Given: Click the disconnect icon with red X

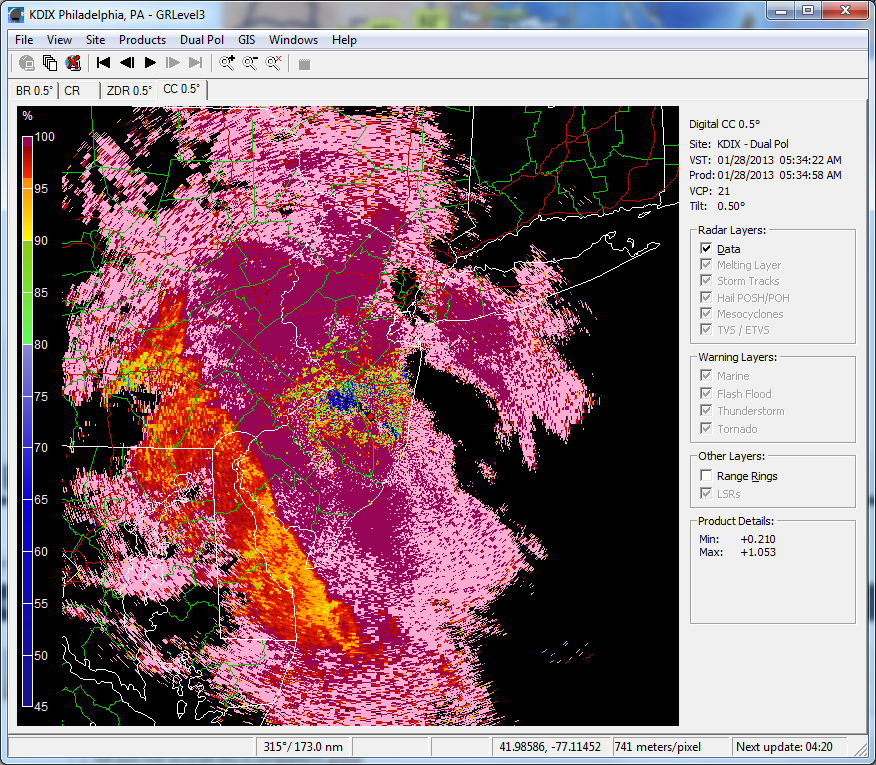Looking at the screenshot, I should coord(73,63).
